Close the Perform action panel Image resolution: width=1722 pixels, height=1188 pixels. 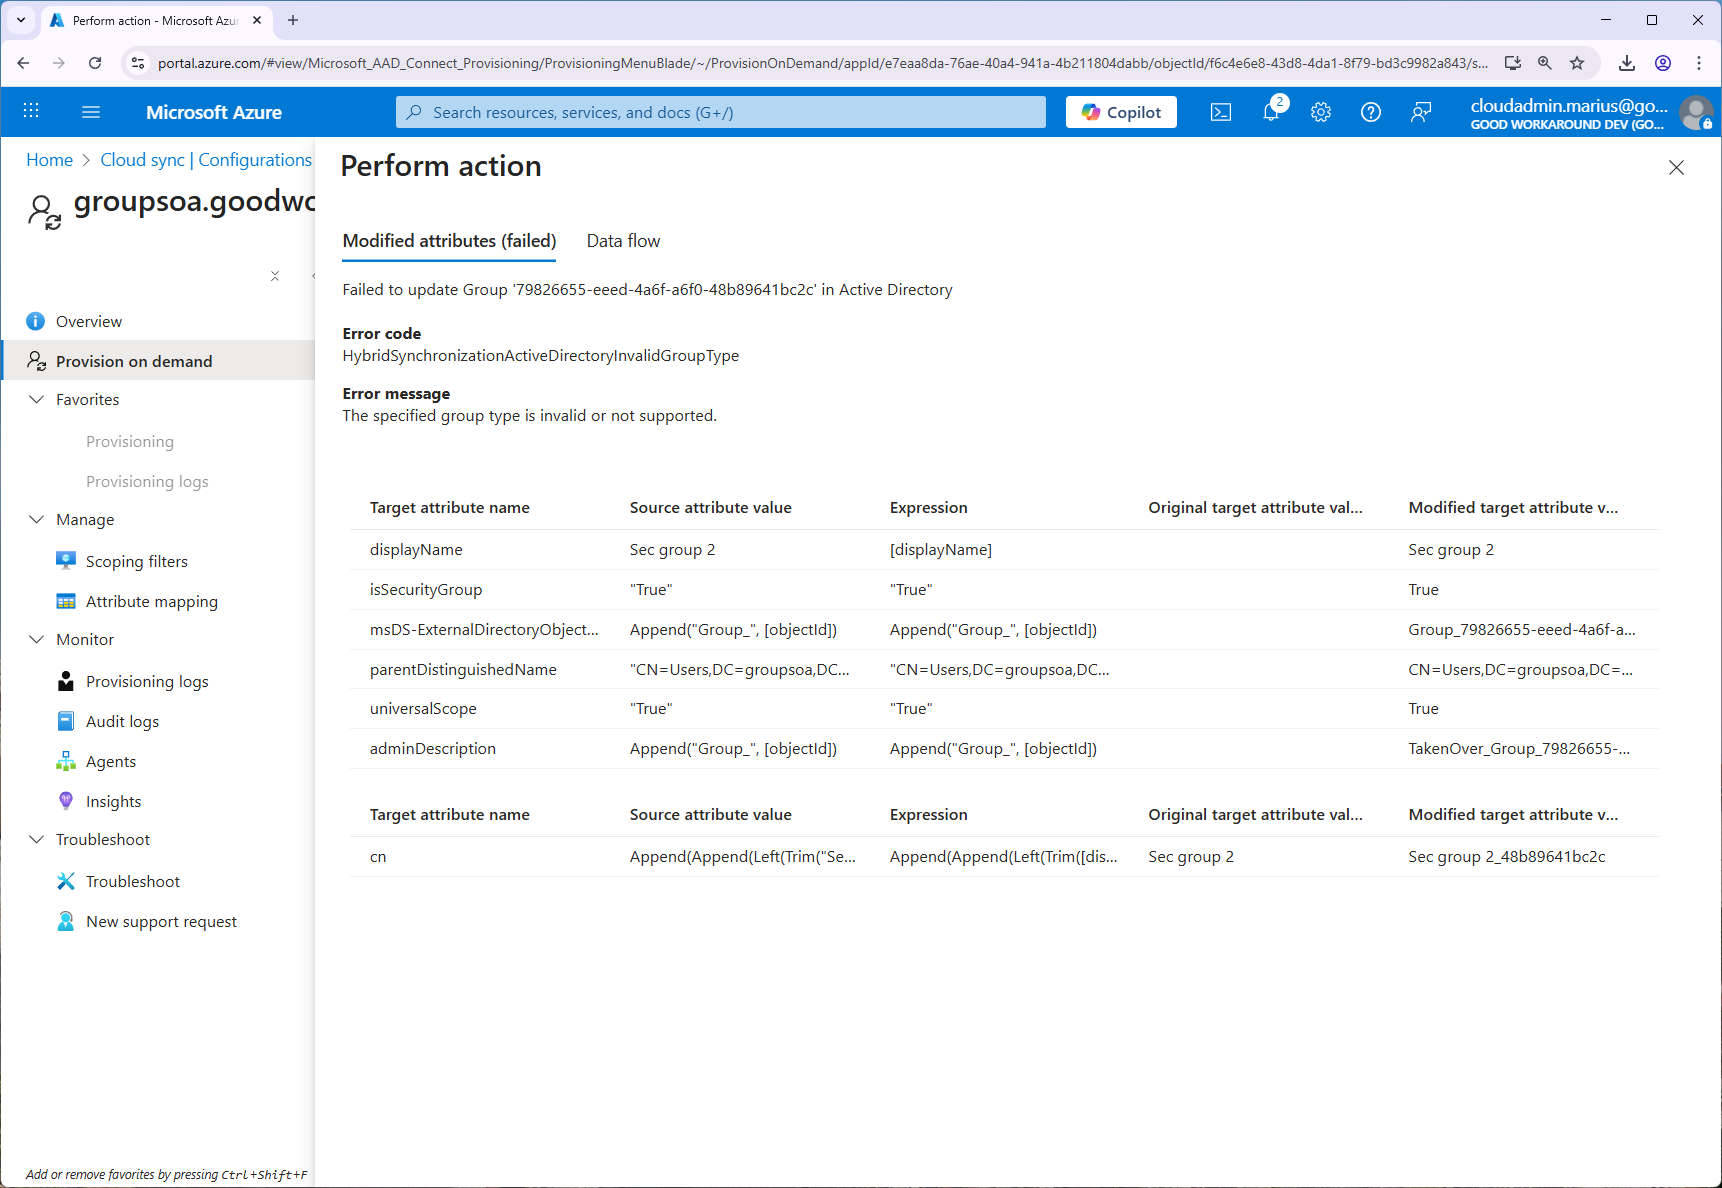[x=1676, y=168]
